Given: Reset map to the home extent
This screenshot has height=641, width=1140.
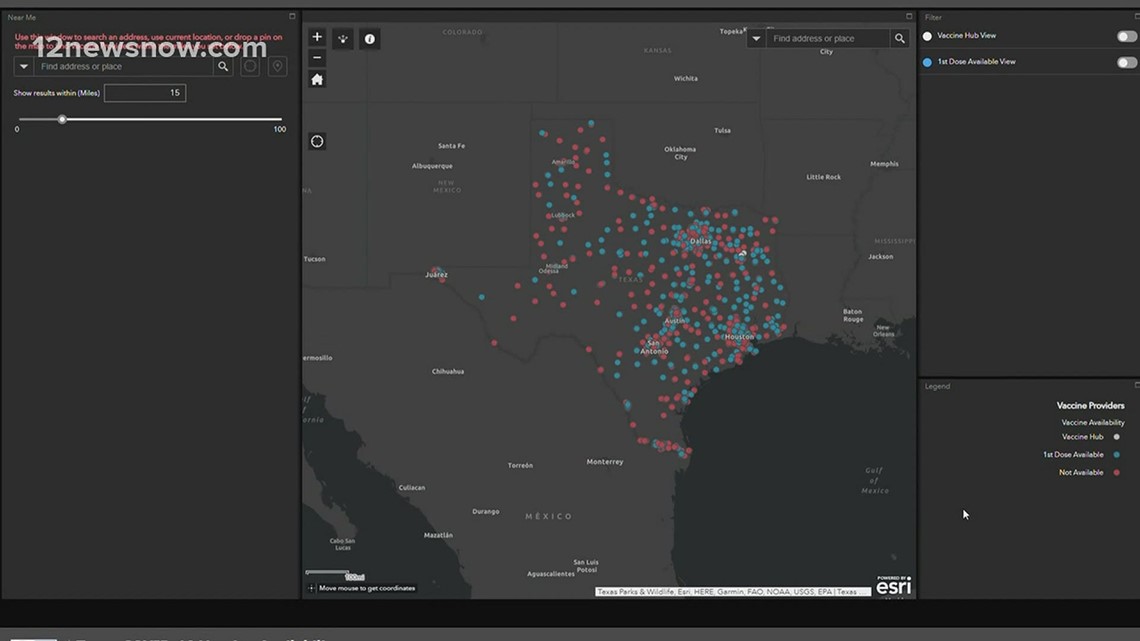Looking at the screenshot, I should pyautogui.click(x=317, y=79).
